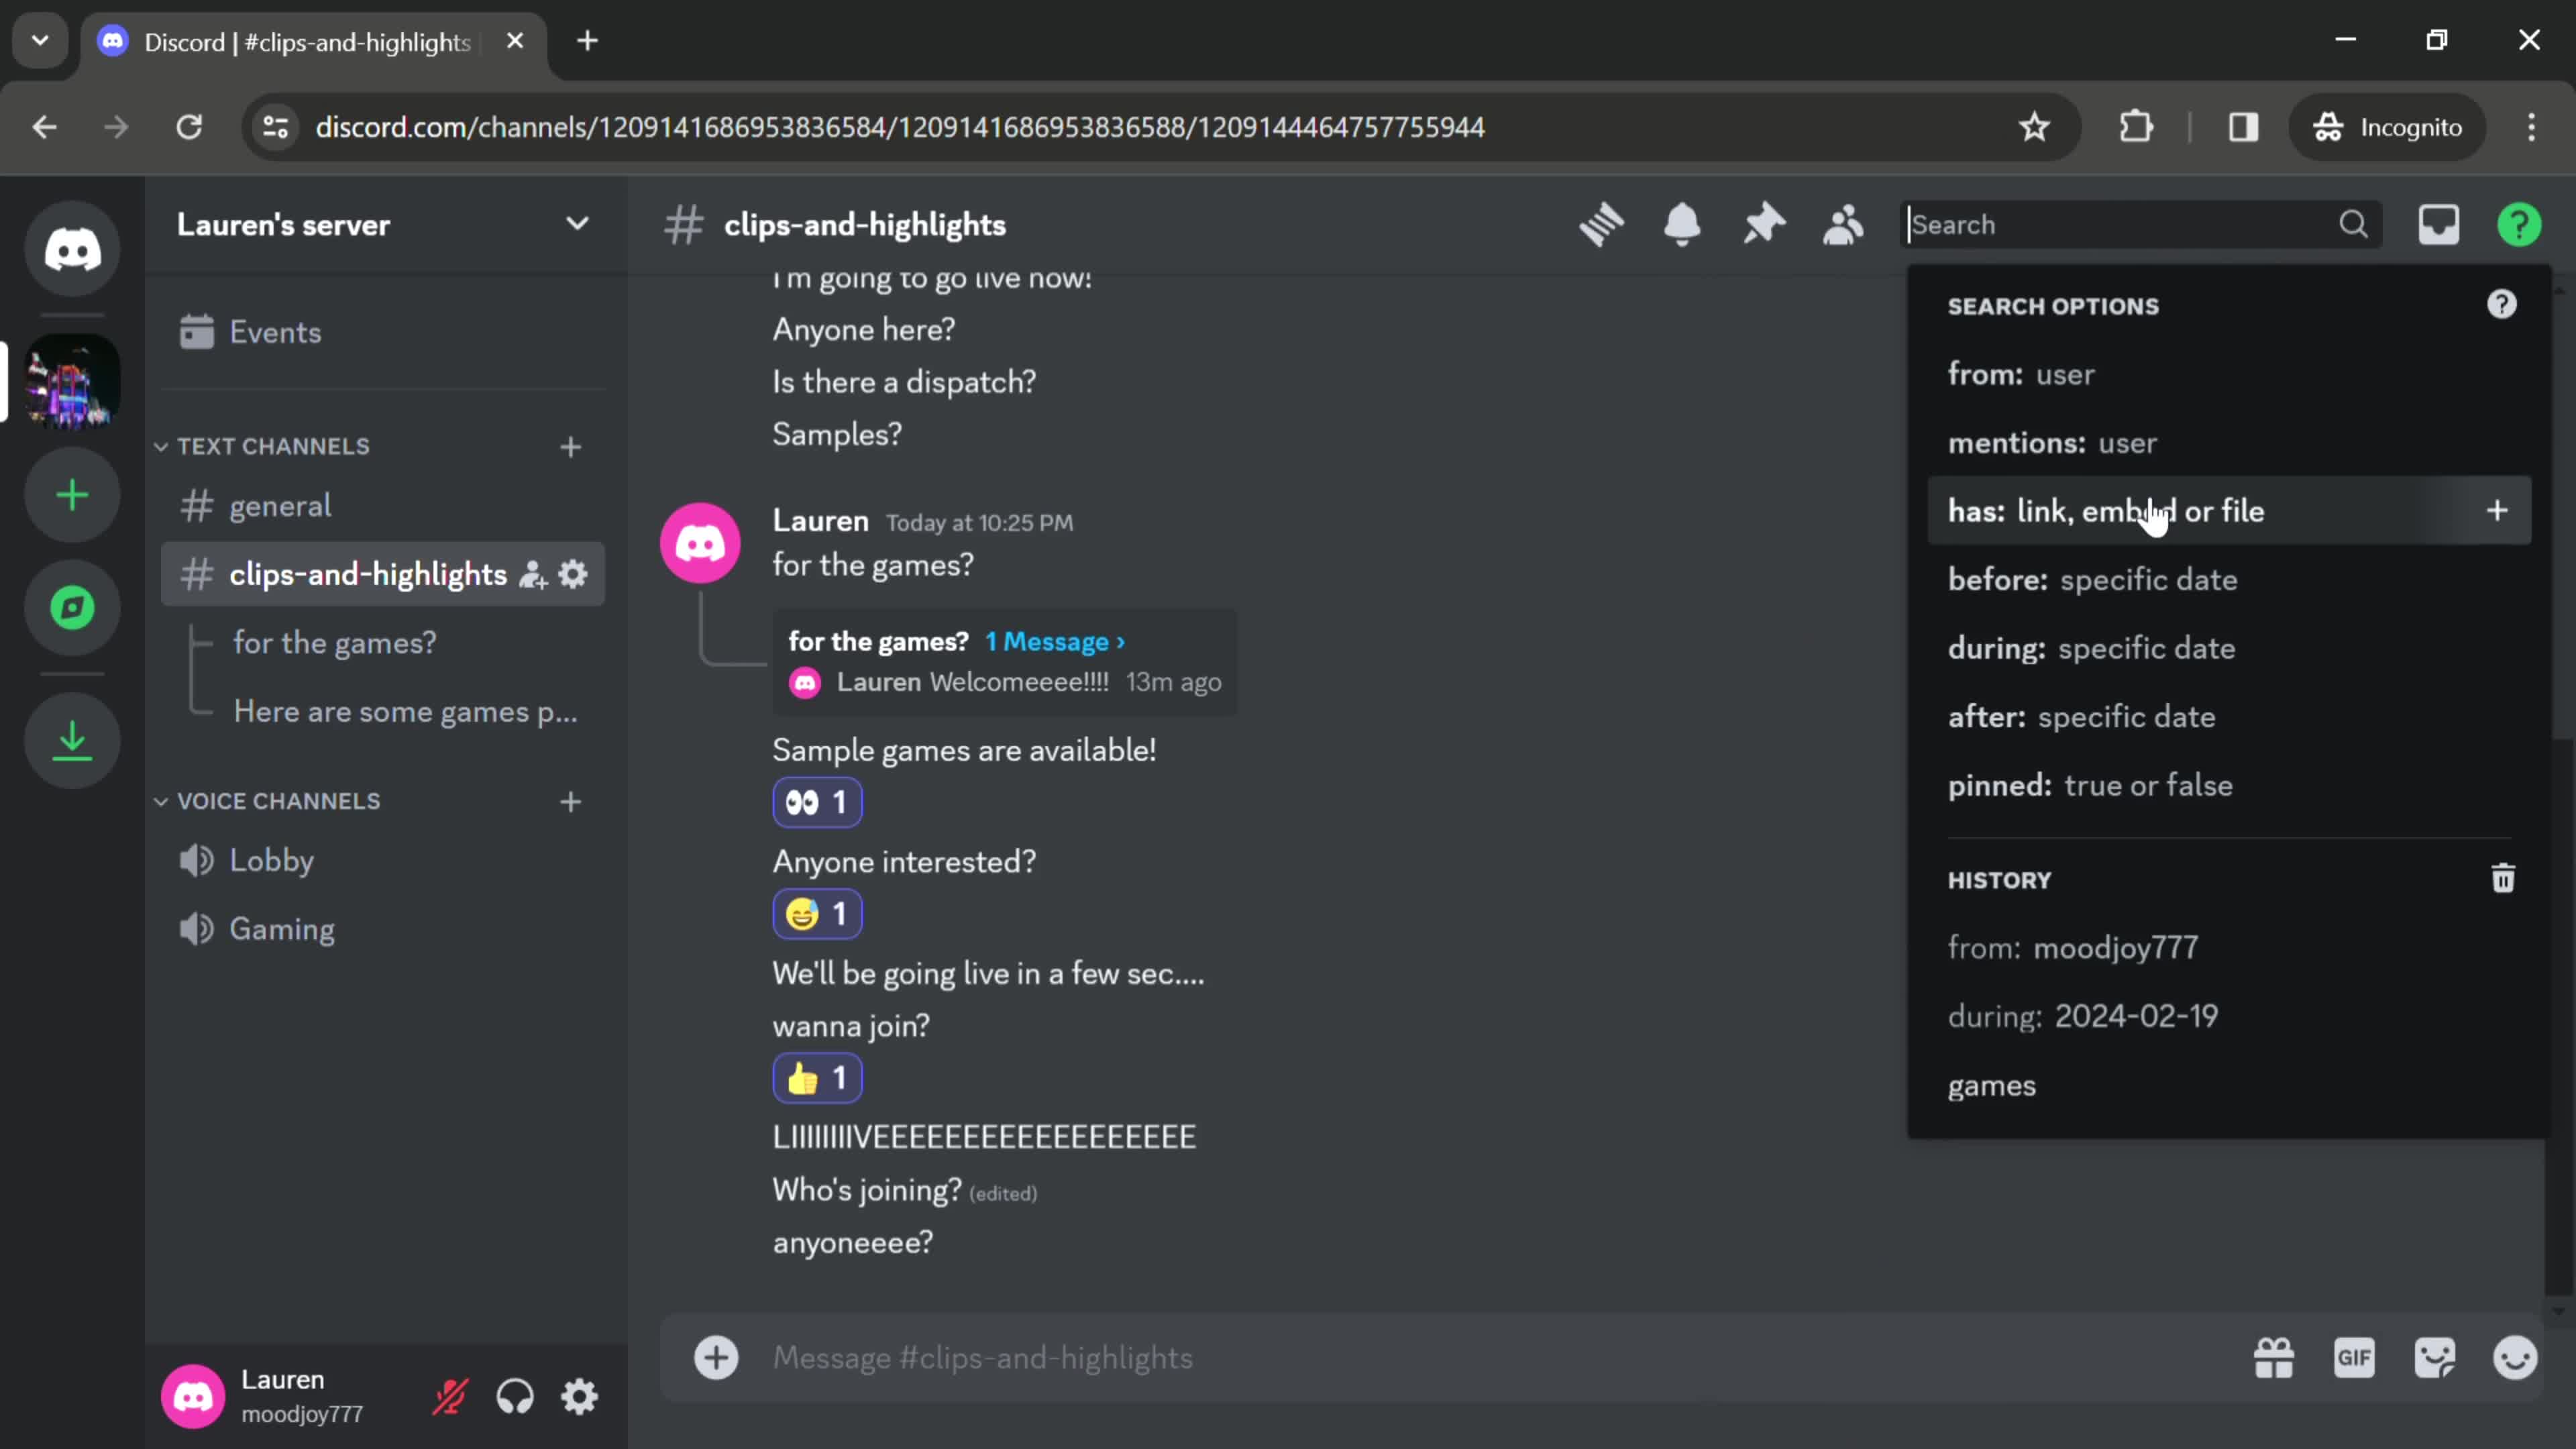The width and height of the screenshot is (2576, 1449).
Task: Expand Lauren's server dropdown
Action: [578, 225]
